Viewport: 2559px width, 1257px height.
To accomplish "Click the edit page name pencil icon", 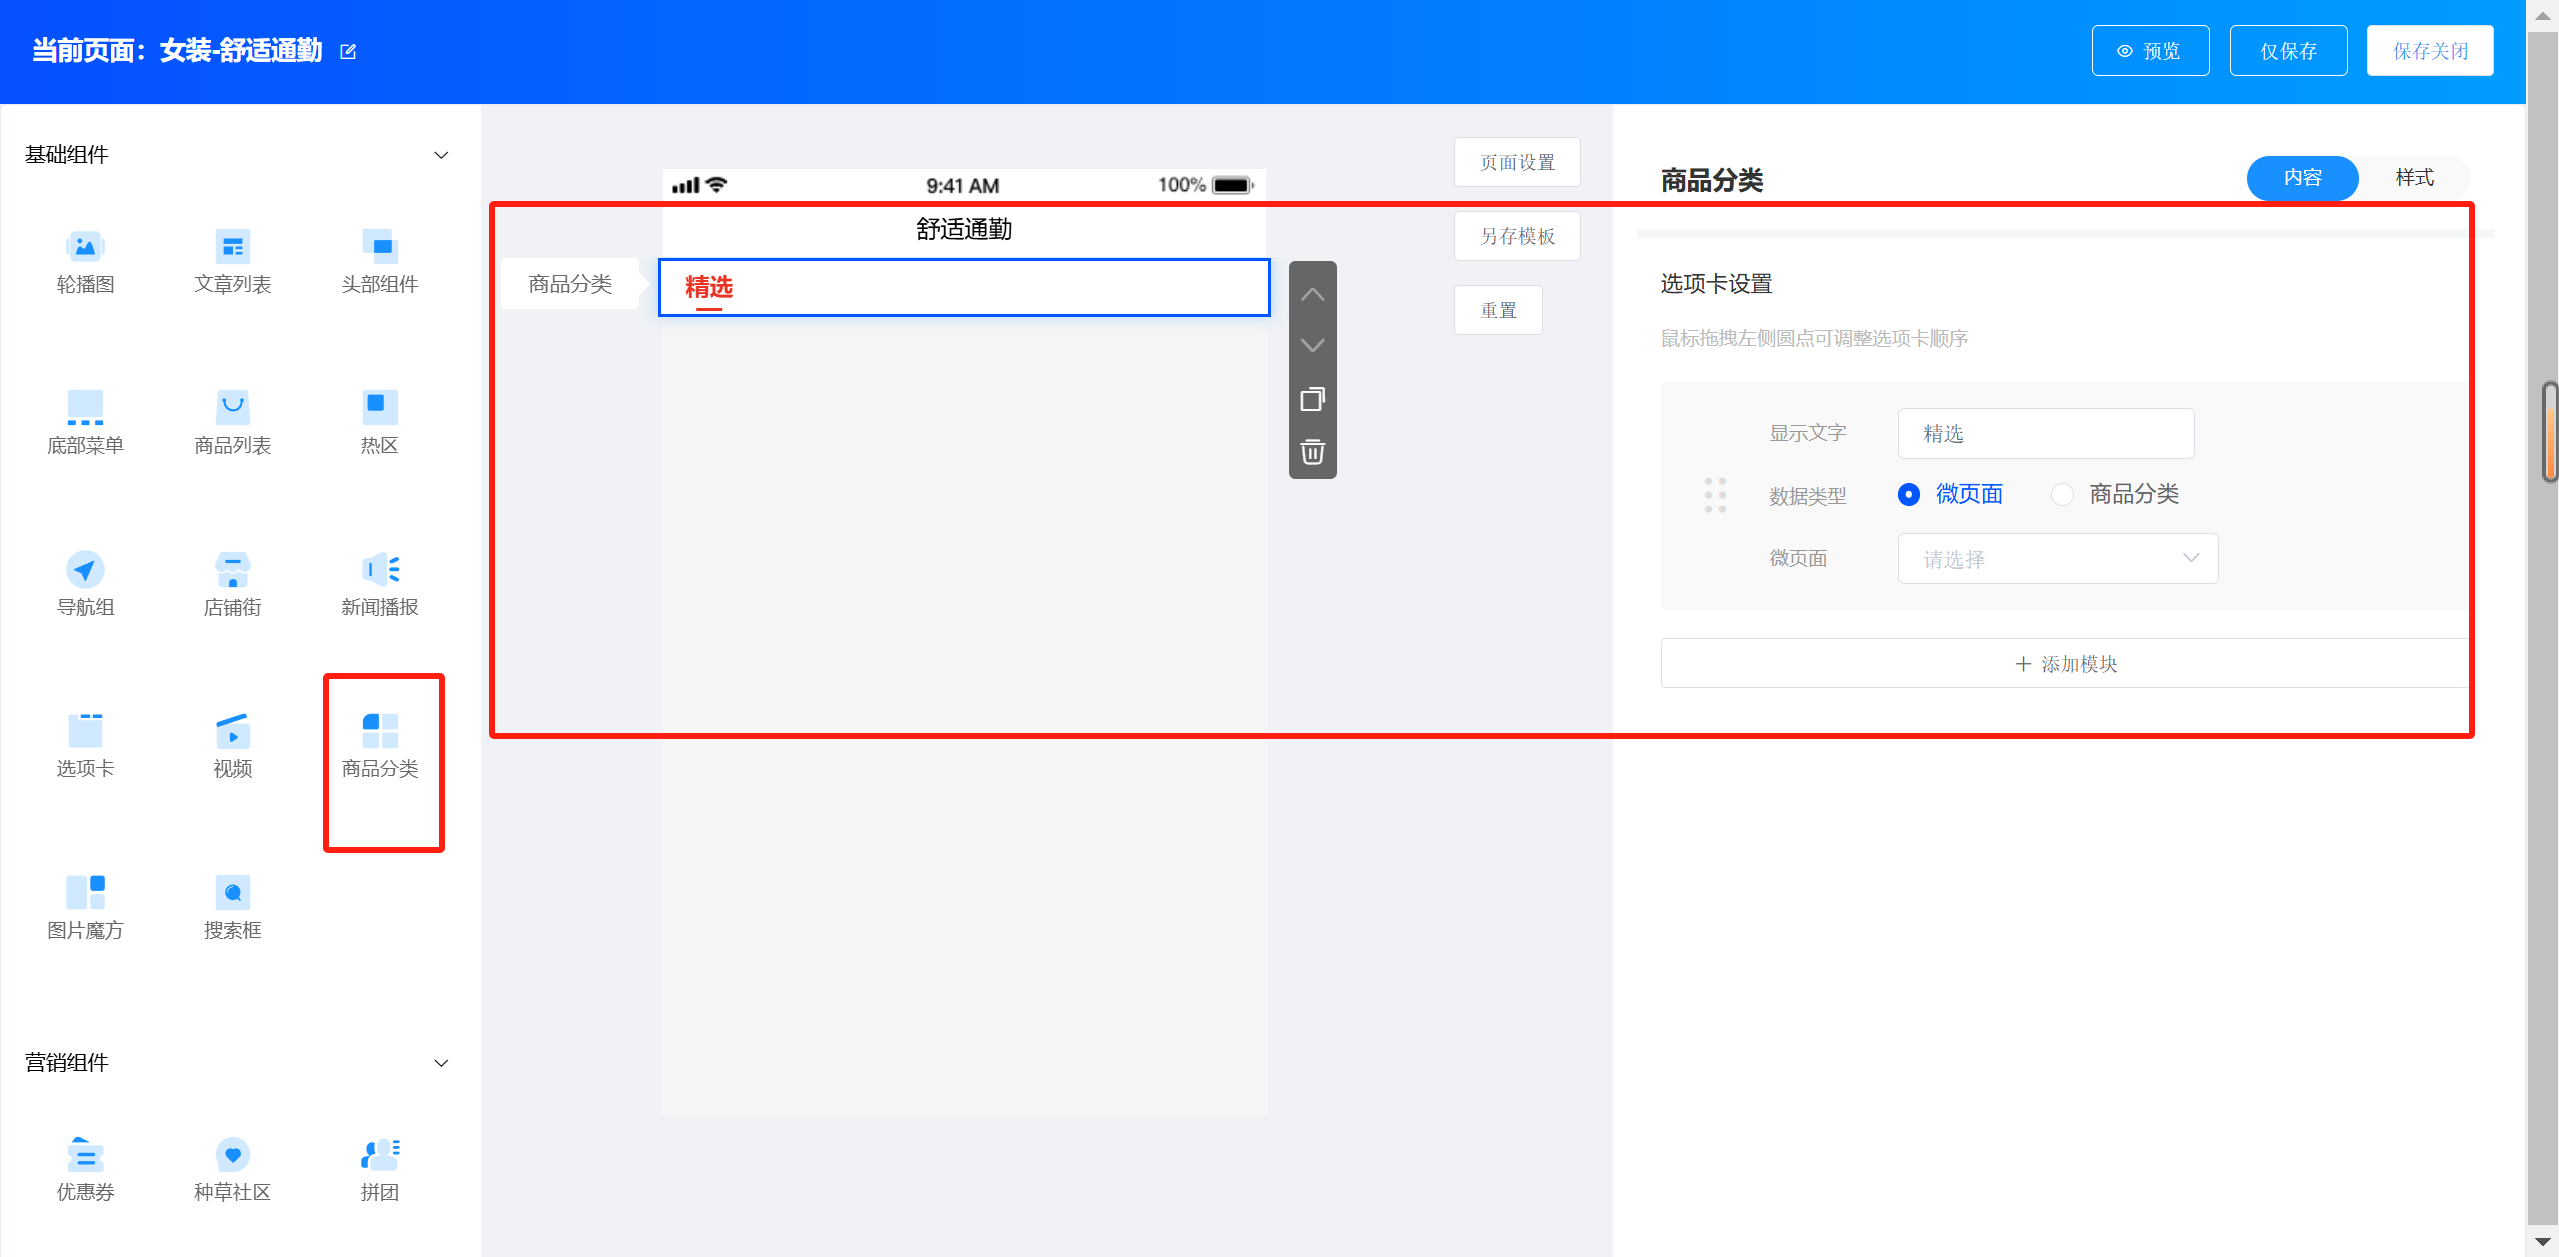I will coord(348,51).
